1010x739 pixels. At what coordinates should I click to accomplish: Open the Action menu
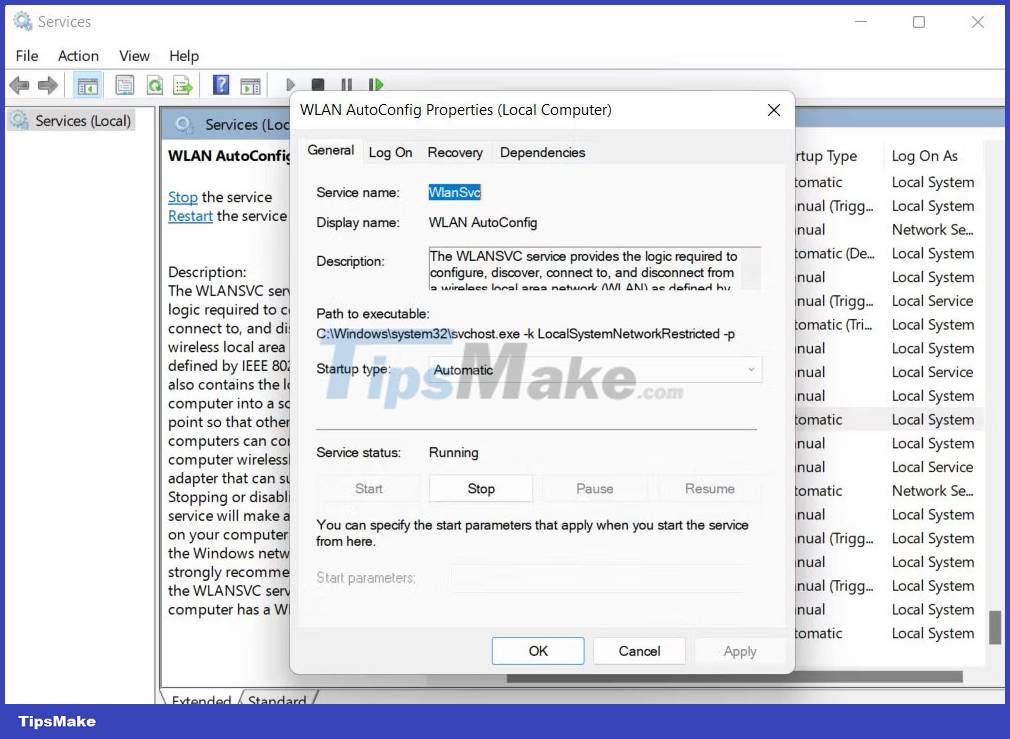tap(78, 56)
